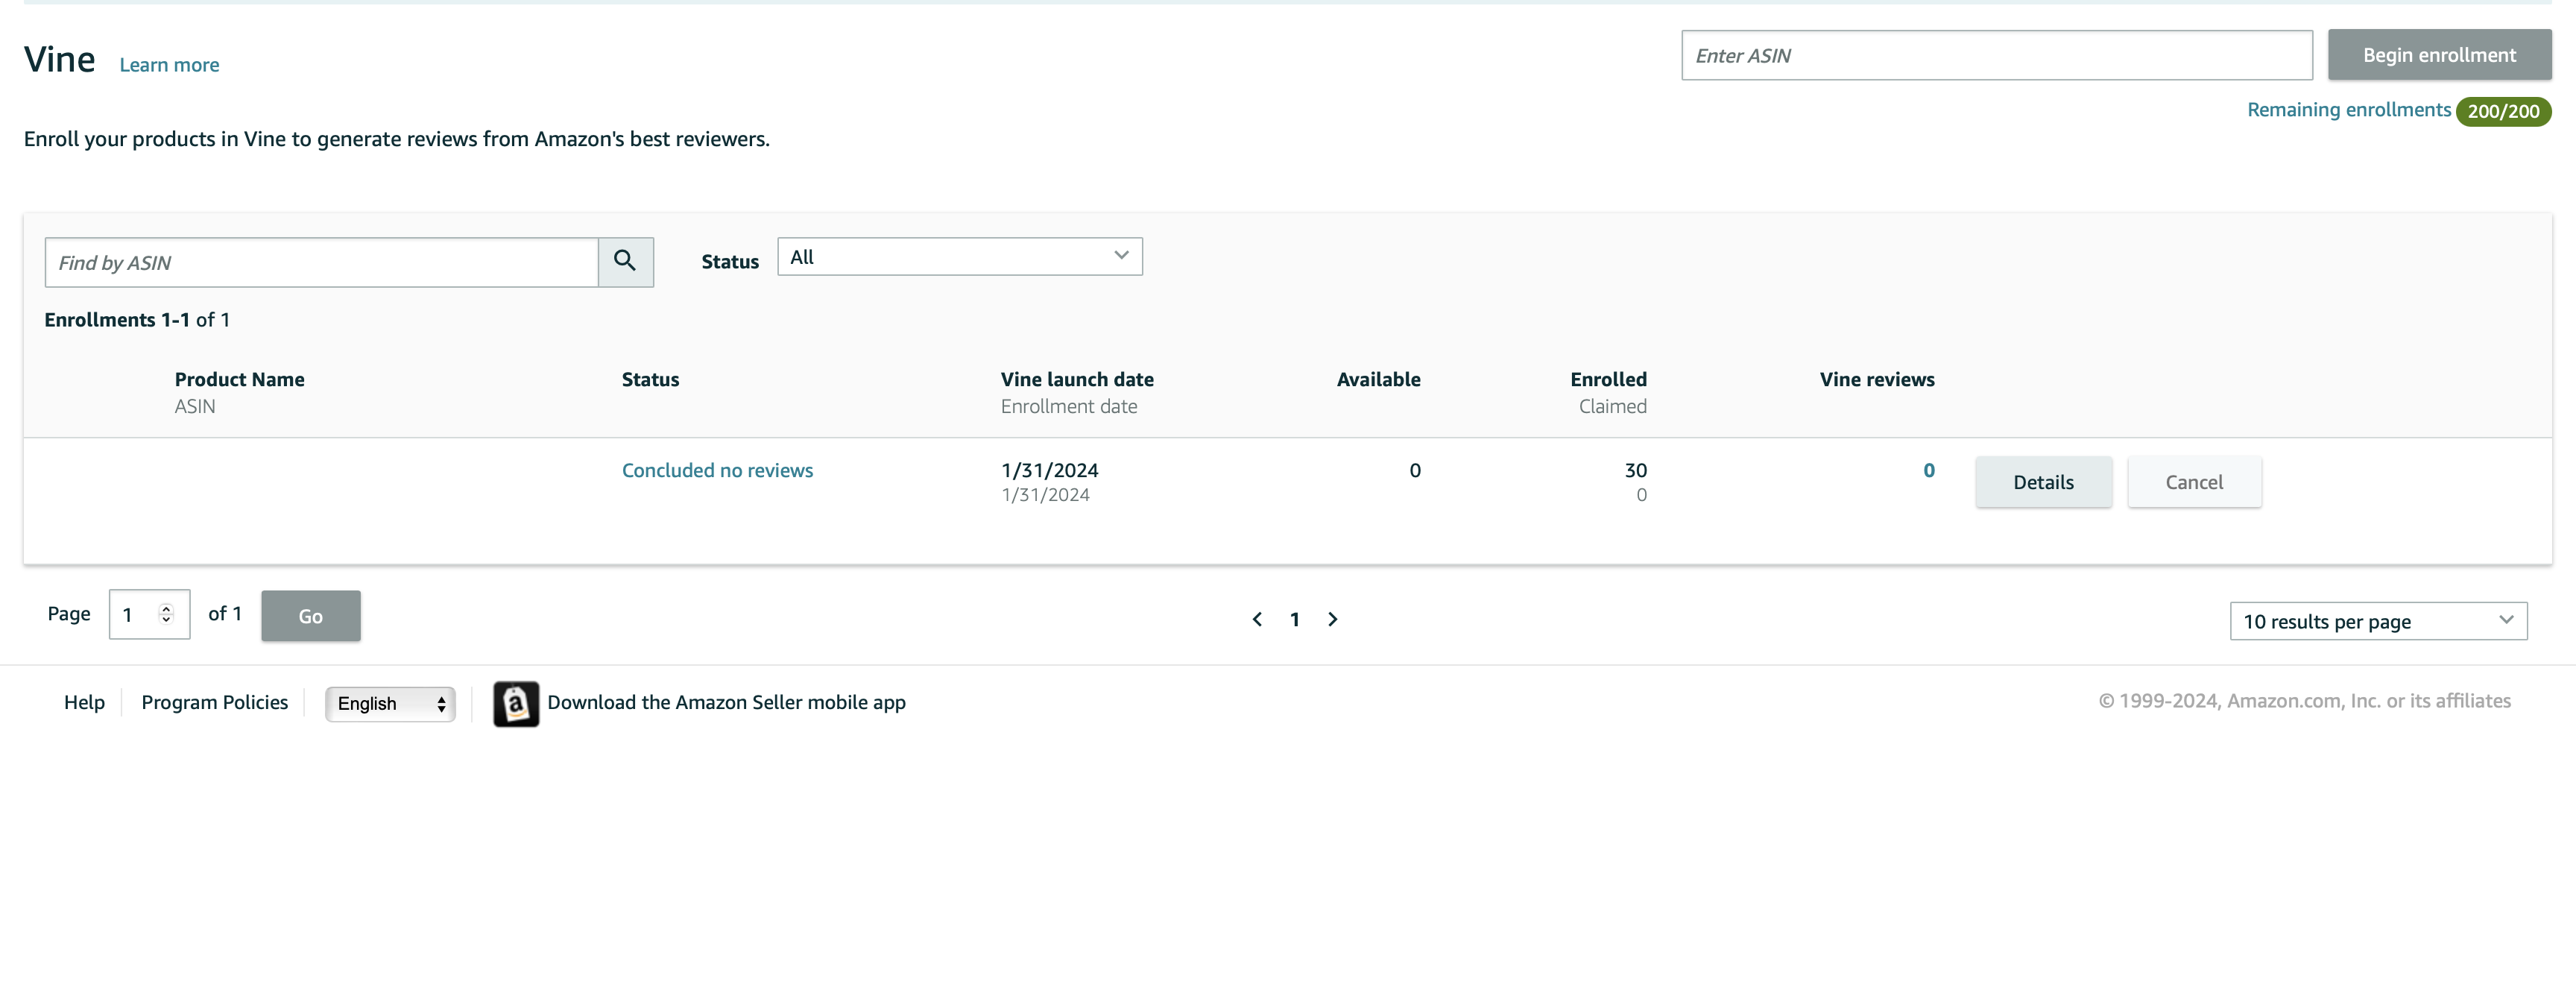The width and height of the screenshot is (2576, 1008).
Task: Open the Program Policies footer link
Action: [x=214, y=702]
